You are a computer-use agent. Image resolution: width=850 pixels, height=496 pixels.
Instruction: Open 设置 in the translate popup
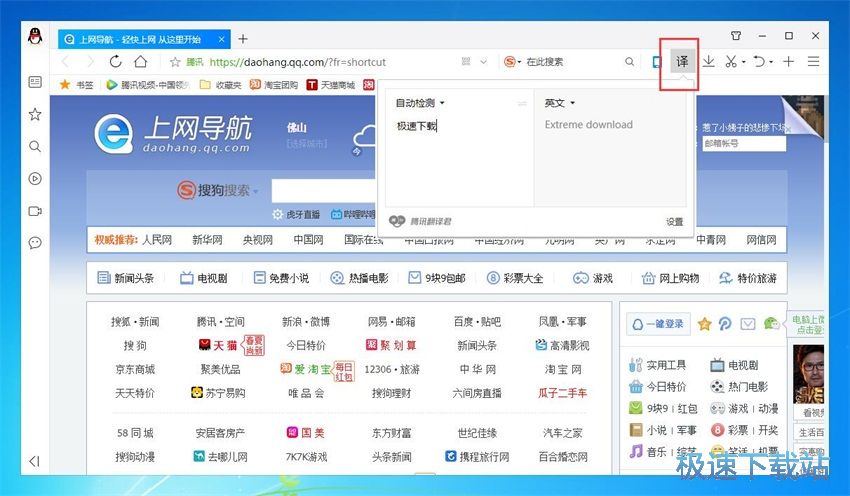pos(674,222)
